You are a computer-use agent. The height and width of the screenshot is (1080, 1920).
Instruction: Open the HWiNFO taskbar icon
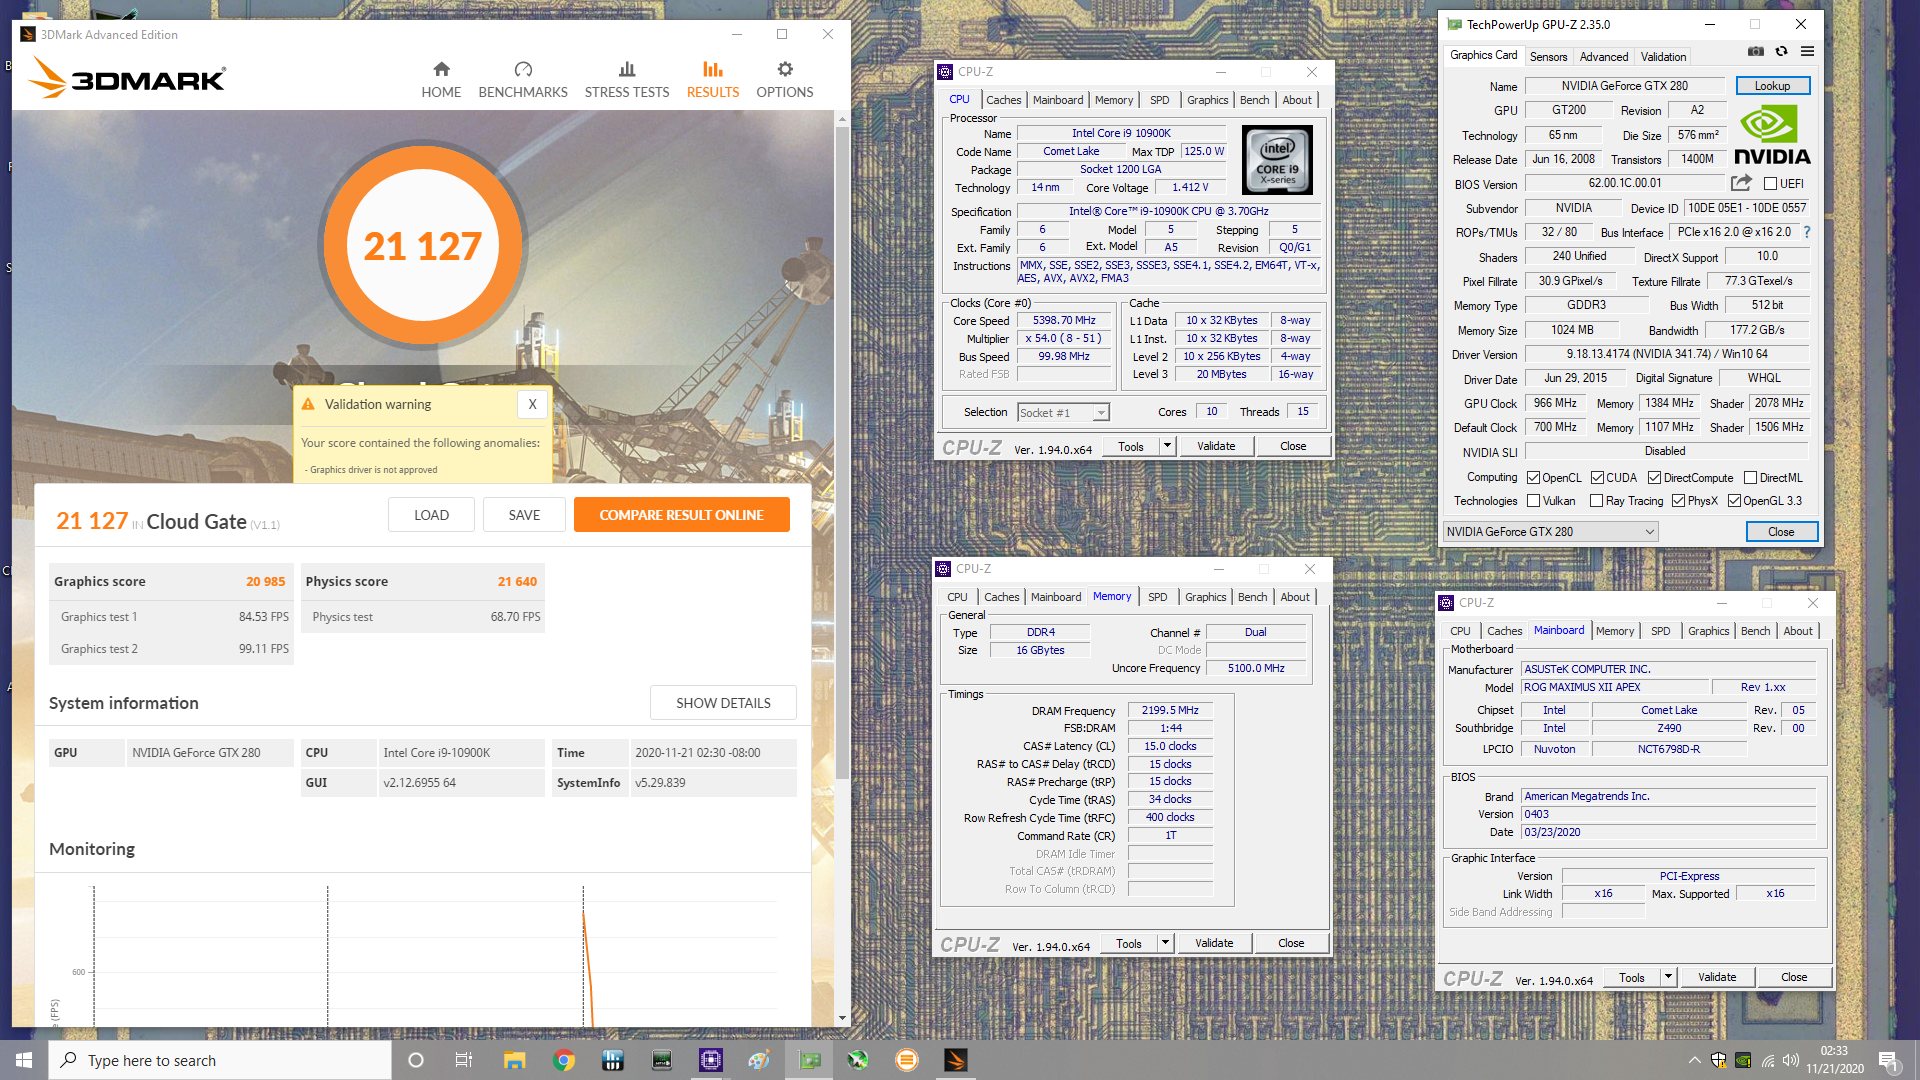(613, 1060)
